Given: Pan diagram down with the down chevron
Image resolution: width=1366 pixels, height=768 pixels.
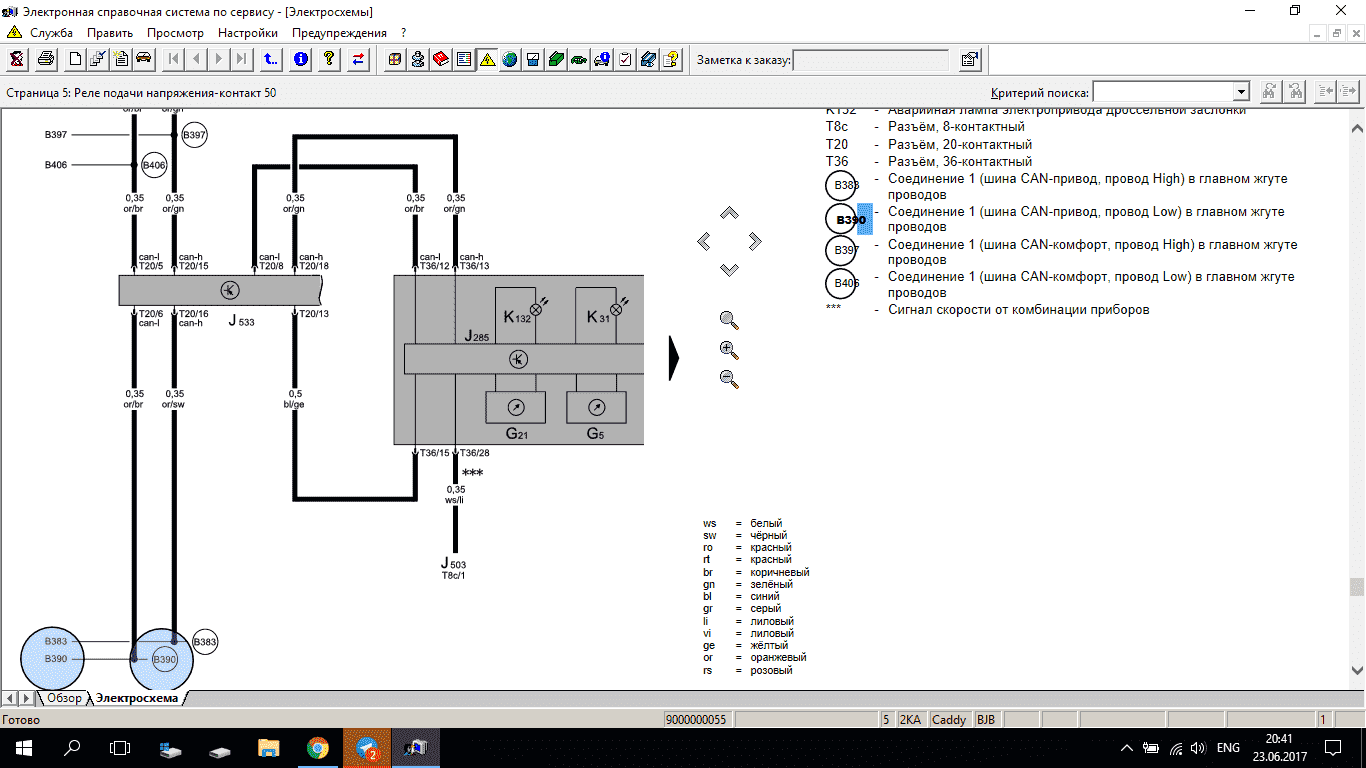Looking at the screenshot, I should point(729,269).
